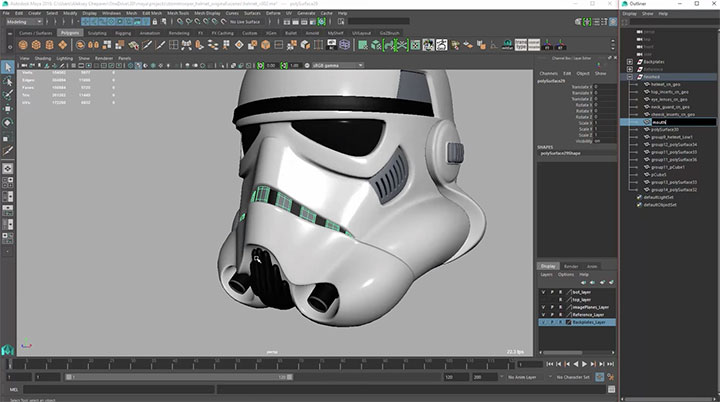Click the four-pane layout icon in left toolbox
Viewport: 720px width, 402px height.
coord(7,182)
